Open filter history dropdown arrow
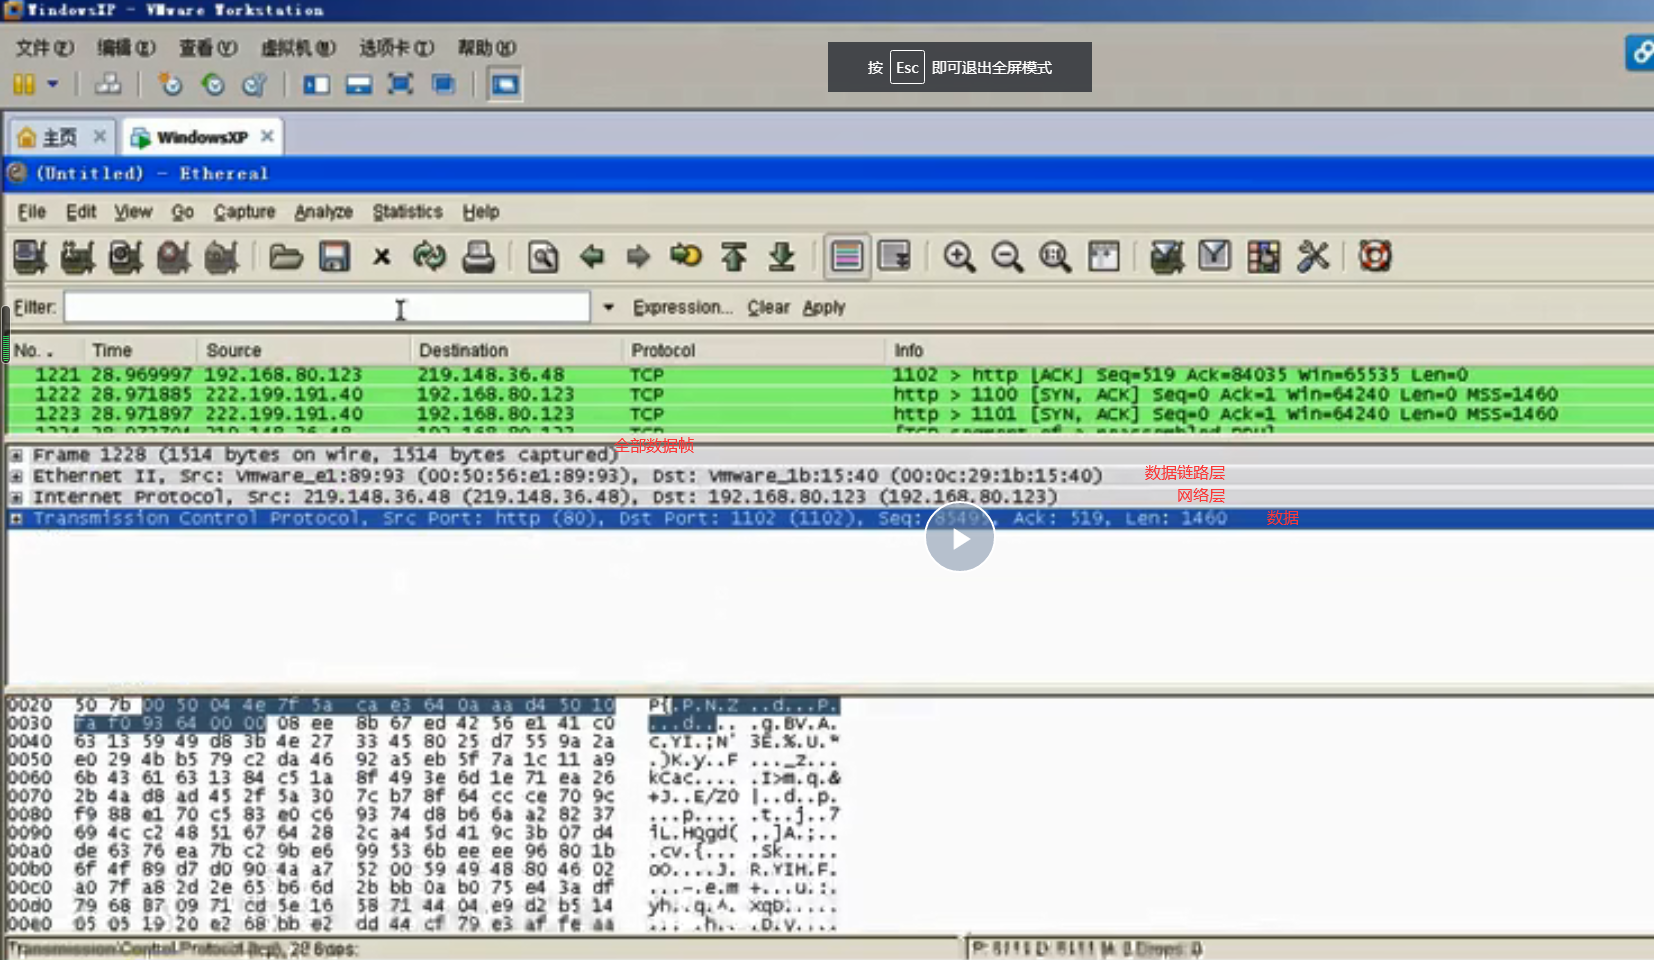Image resolution: width=1654 pixels, height=960 pixels. [x=608, y=307]
